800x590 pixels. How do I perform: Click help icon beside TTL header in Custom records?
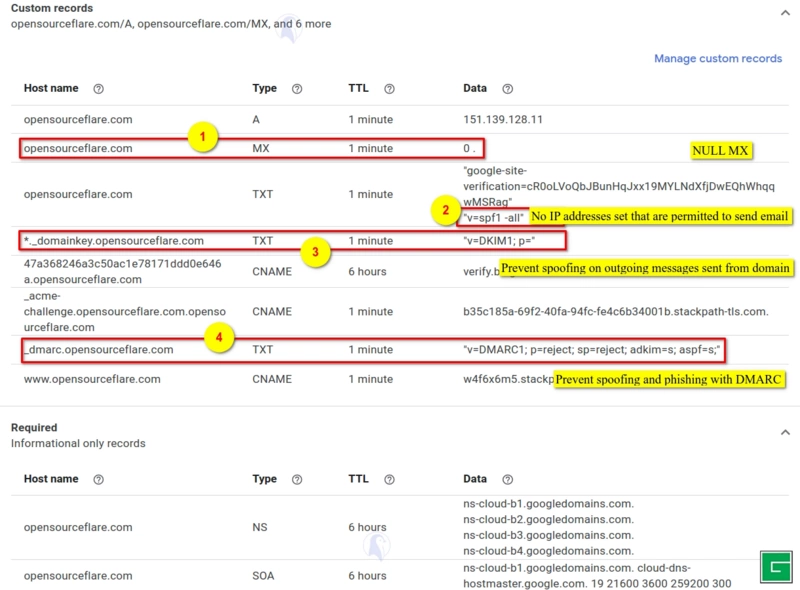(389, 89)
